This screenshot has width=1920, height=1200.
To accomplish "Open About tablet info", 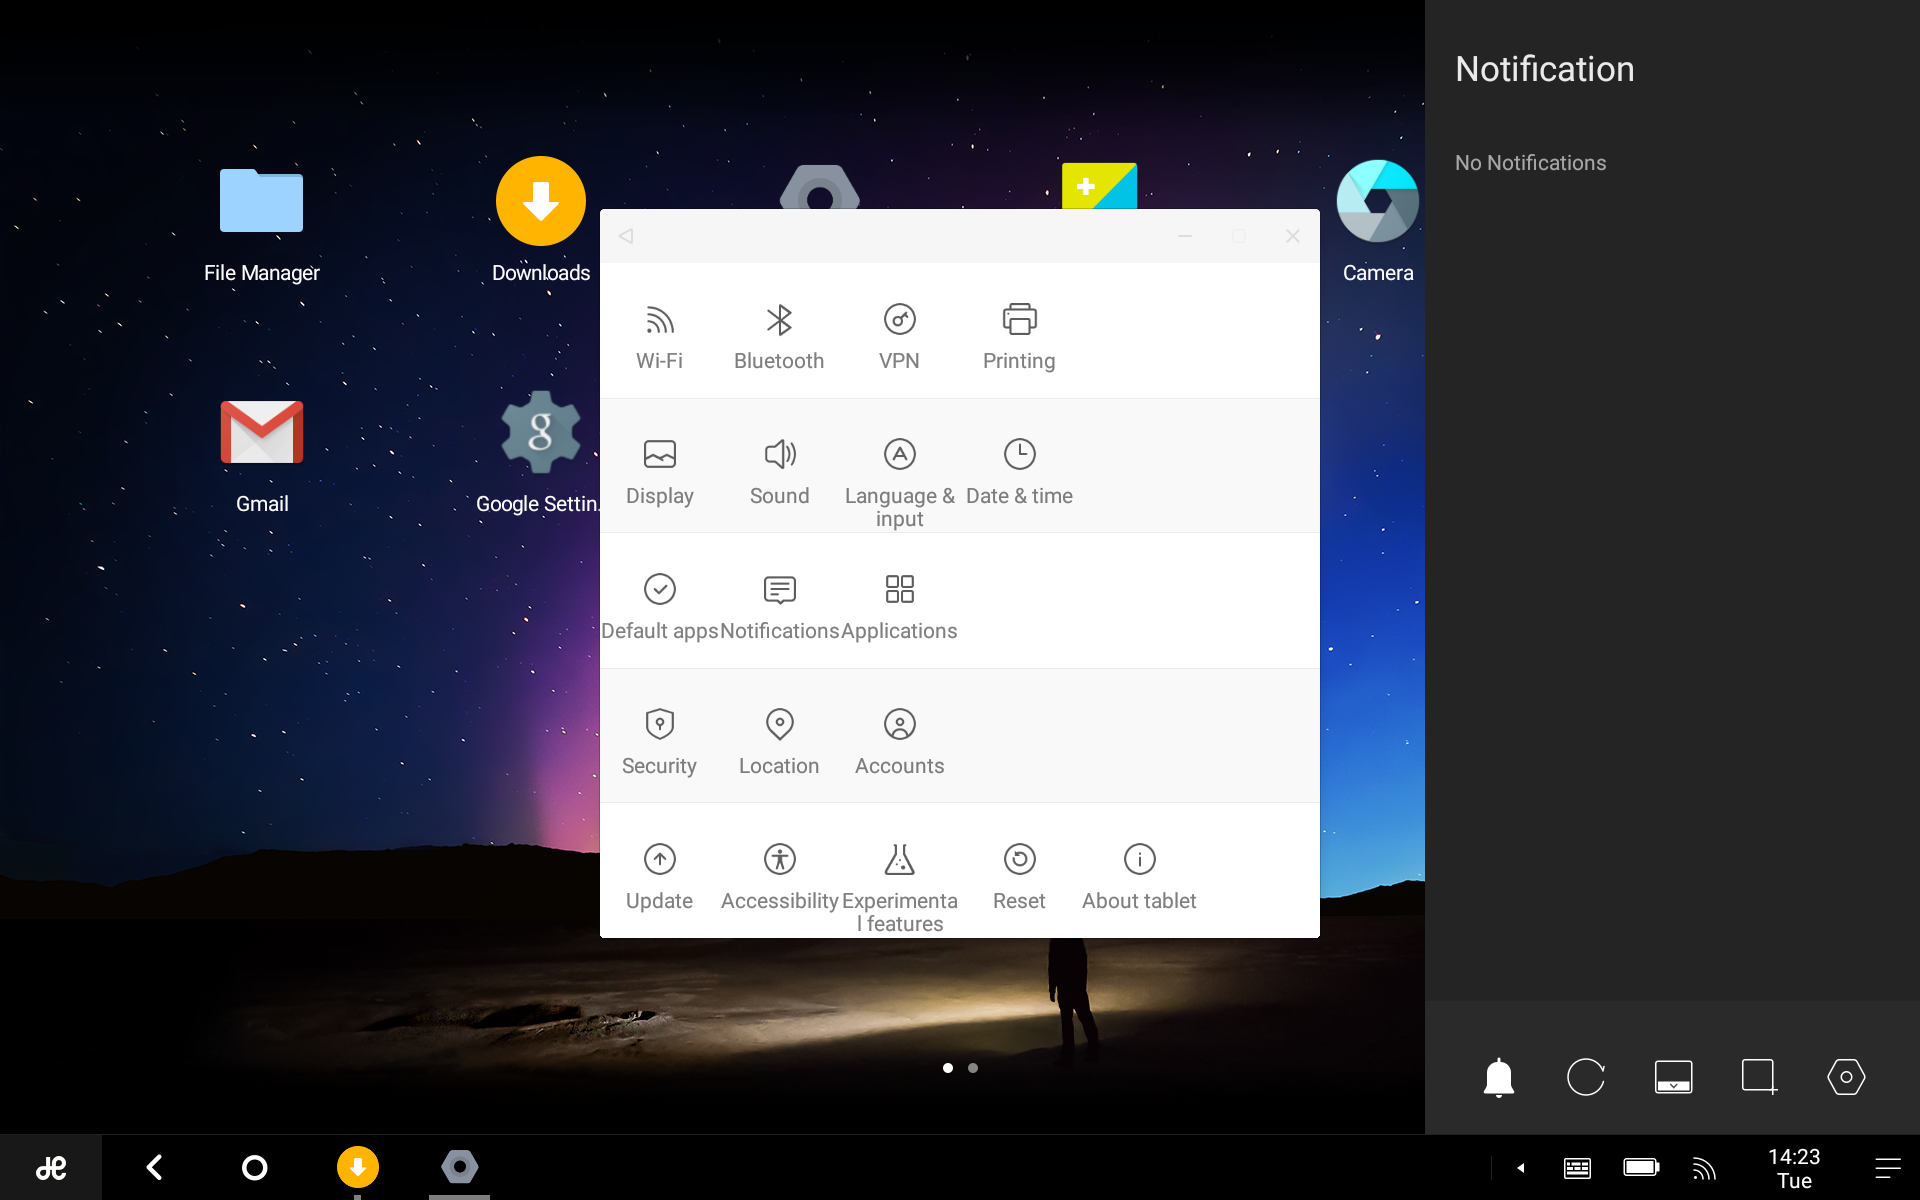I will 1139,876.
